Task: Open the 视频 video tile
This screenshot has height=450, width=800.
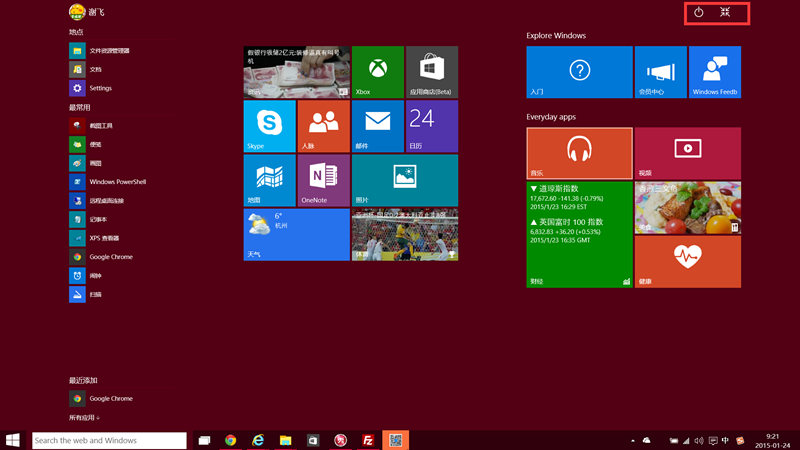Action: 688,153
